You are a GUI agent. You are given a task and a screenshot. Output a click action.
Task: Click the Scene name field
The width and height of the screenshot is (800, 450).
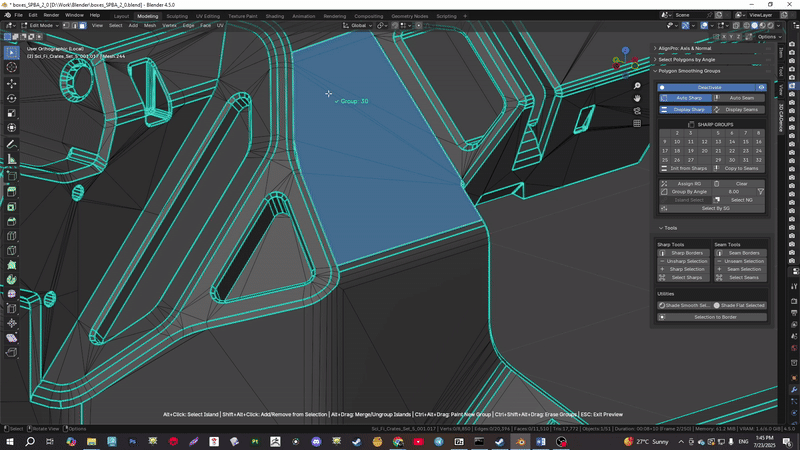pos(691,15)
